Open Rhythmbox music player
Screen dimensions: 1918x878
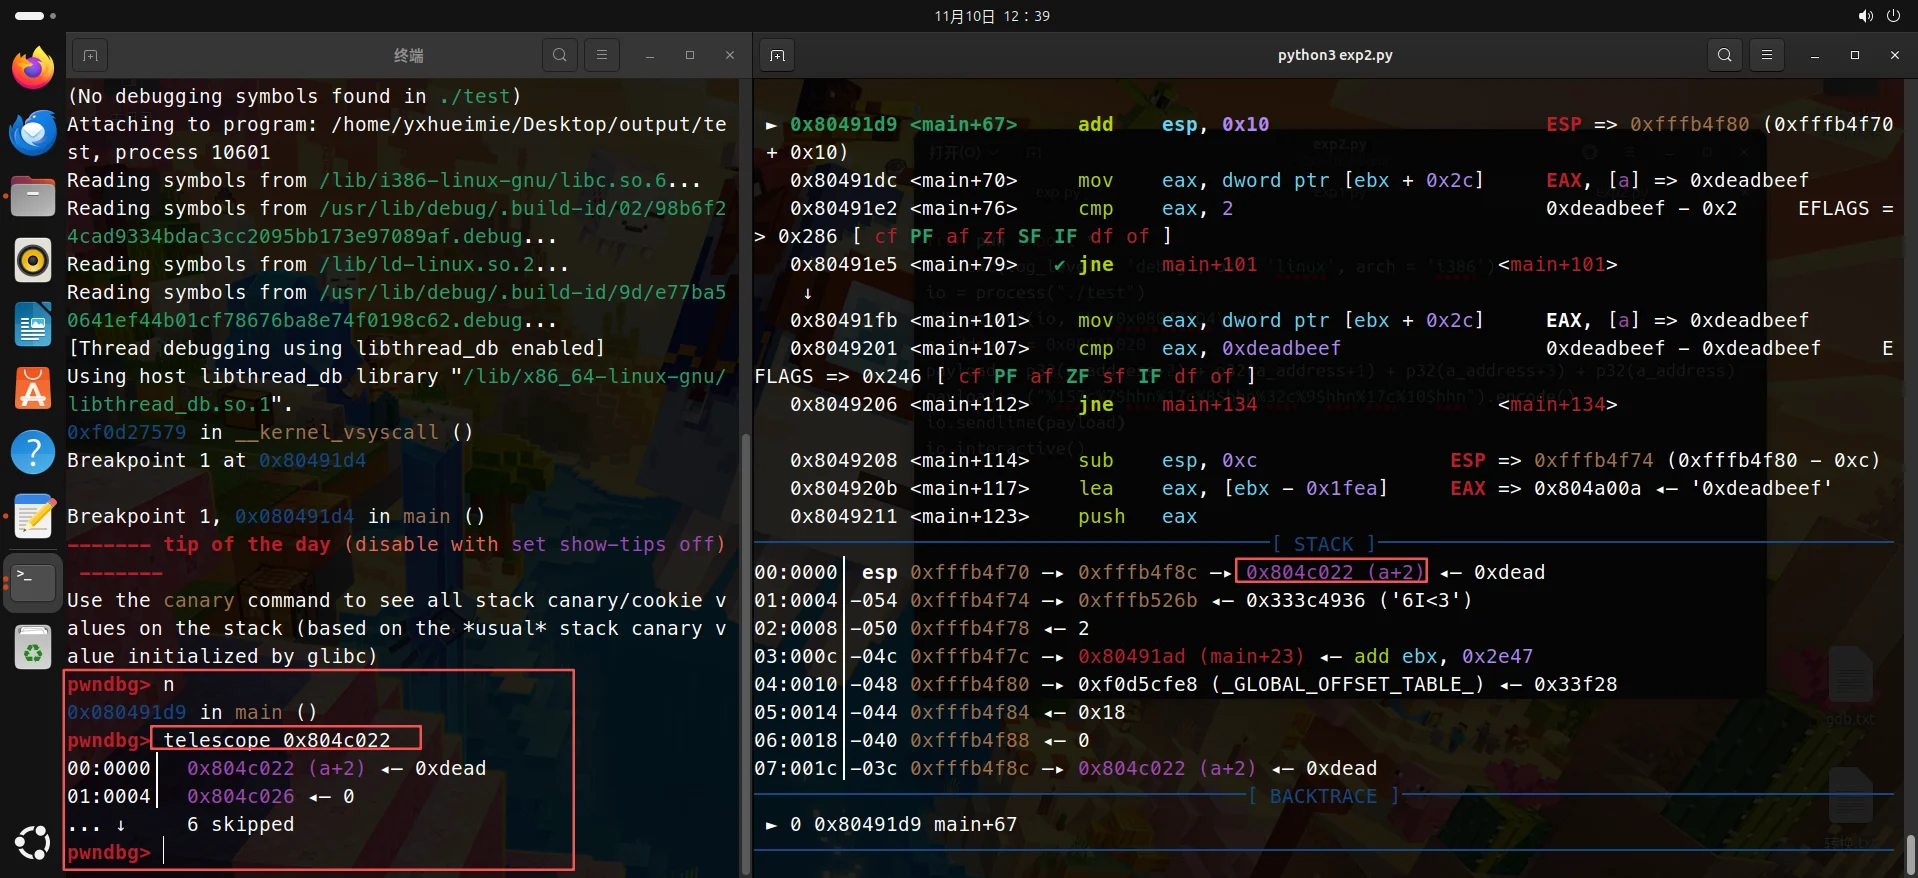tap(33, 260)
